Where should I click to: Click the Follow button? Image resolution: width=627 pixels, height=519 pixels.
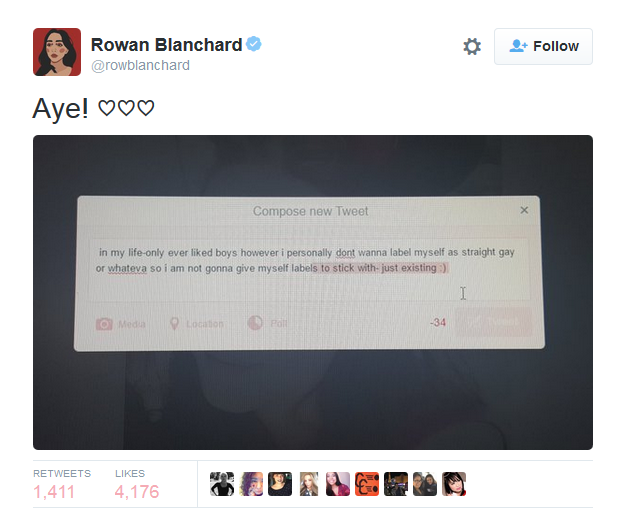(x=543, y=46)
